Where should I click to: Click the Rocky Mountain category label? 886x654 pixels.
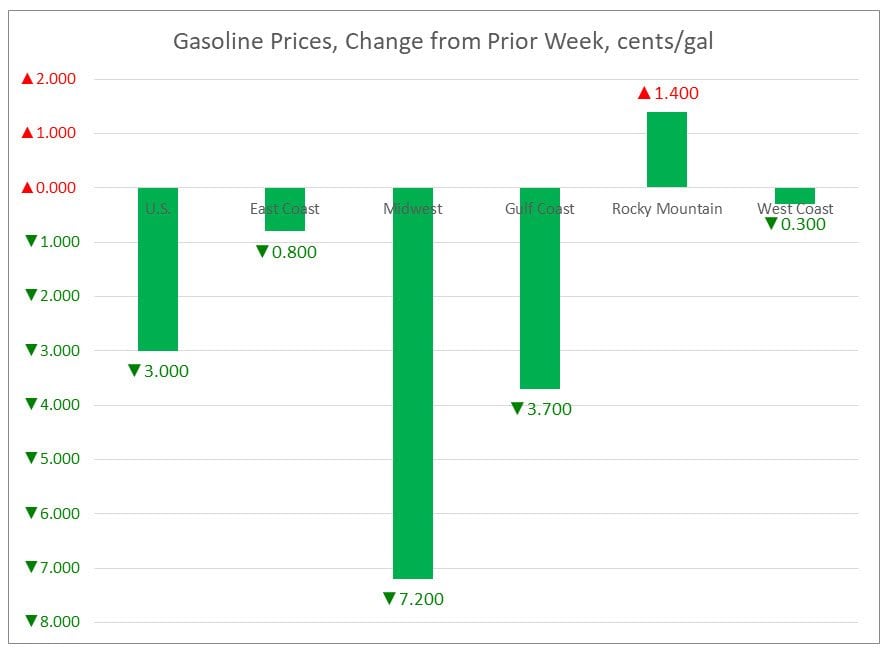pos(666,209)
